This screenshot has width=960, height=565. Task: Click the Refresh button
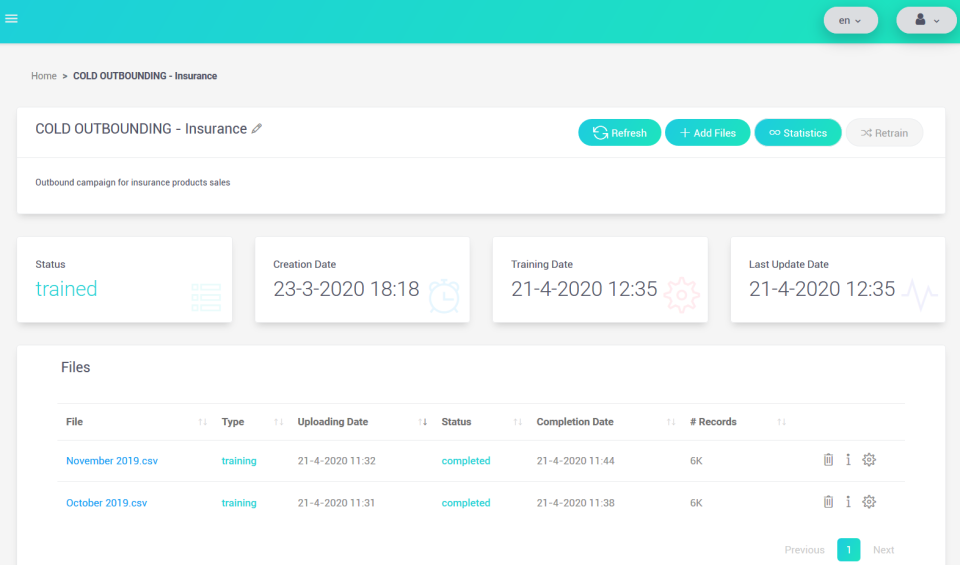[620, 133]
